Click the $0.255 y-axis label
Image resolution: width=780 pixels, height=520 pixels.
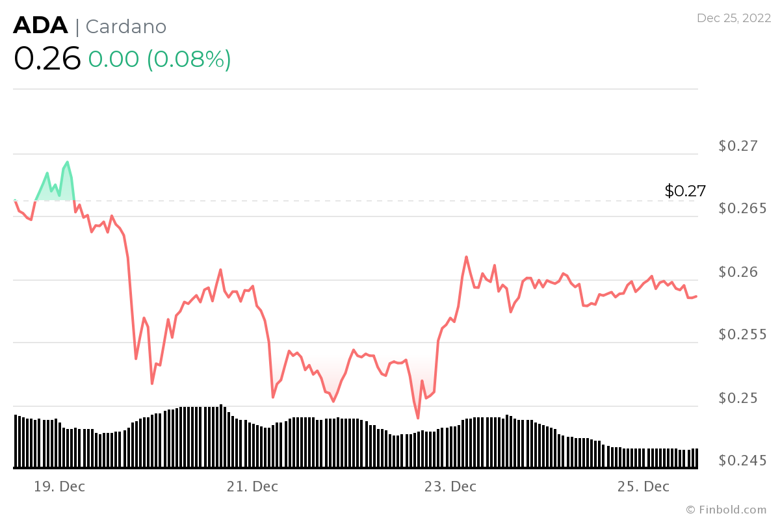[742, 335]
